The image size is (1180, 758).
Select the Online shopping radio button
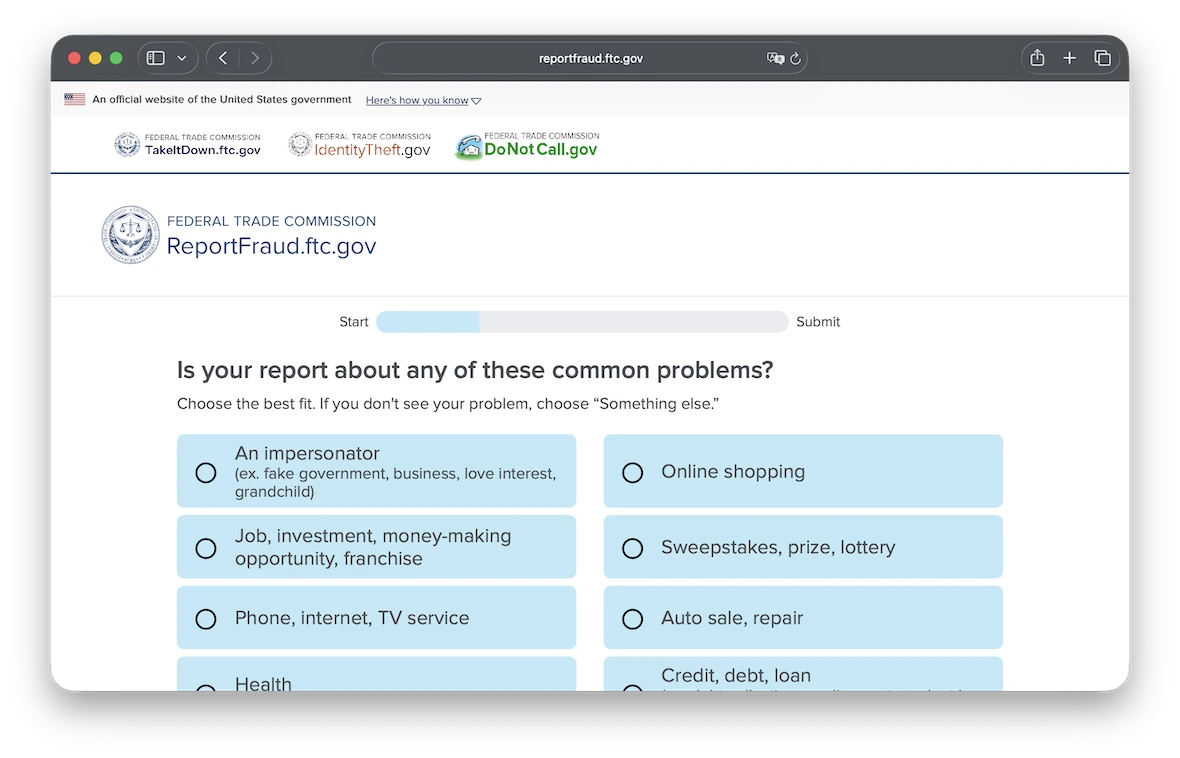[x=632, y=473]
